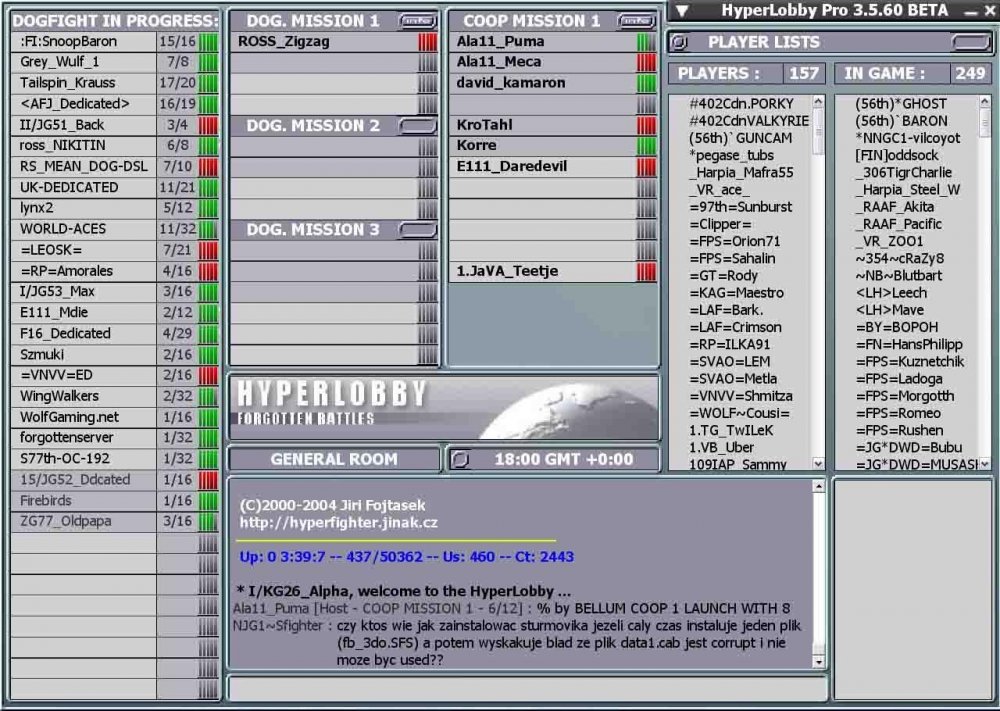Click the info button on Dog. Mission 1
Viewport: 1000px width, 711px height.
tap(417, 21)
